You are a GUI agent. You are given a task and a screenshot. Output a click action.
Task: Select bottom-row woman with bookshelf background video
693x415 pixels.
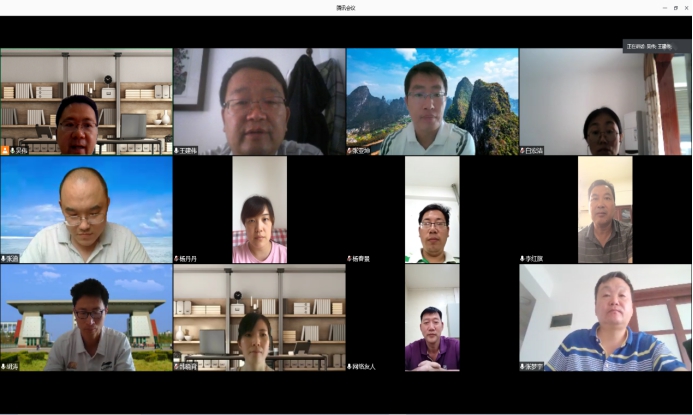(x=259, y=316)
